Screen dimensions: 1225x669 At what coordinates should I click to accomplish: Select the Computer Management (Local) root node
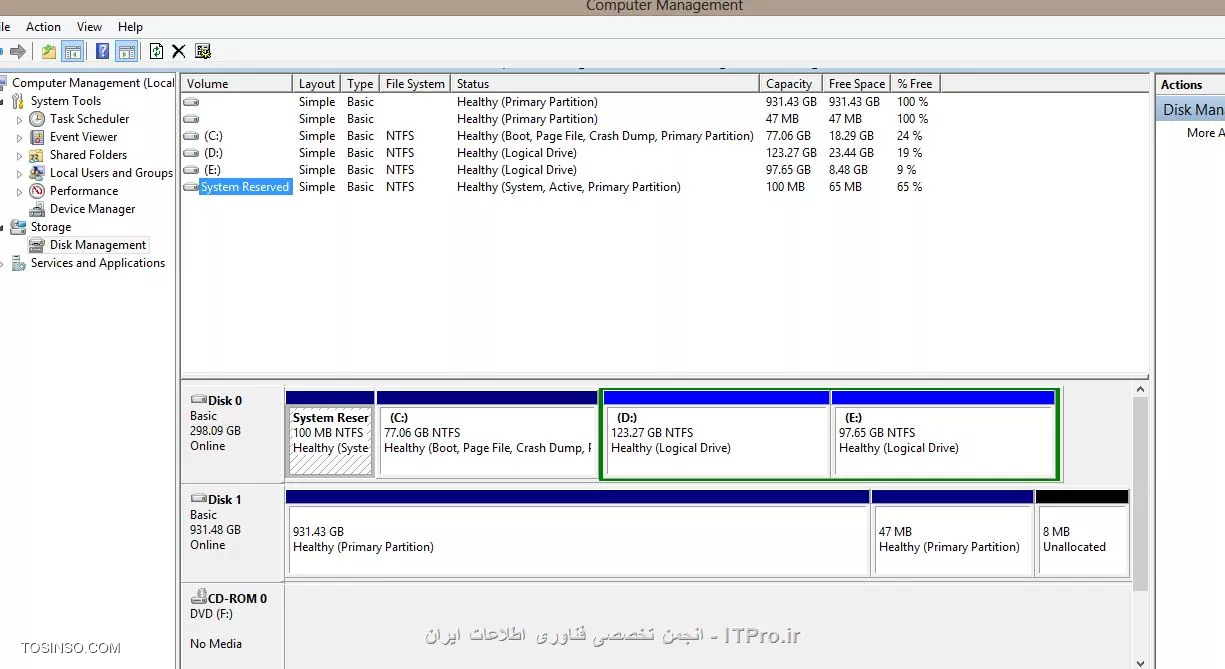coord(93,83)
